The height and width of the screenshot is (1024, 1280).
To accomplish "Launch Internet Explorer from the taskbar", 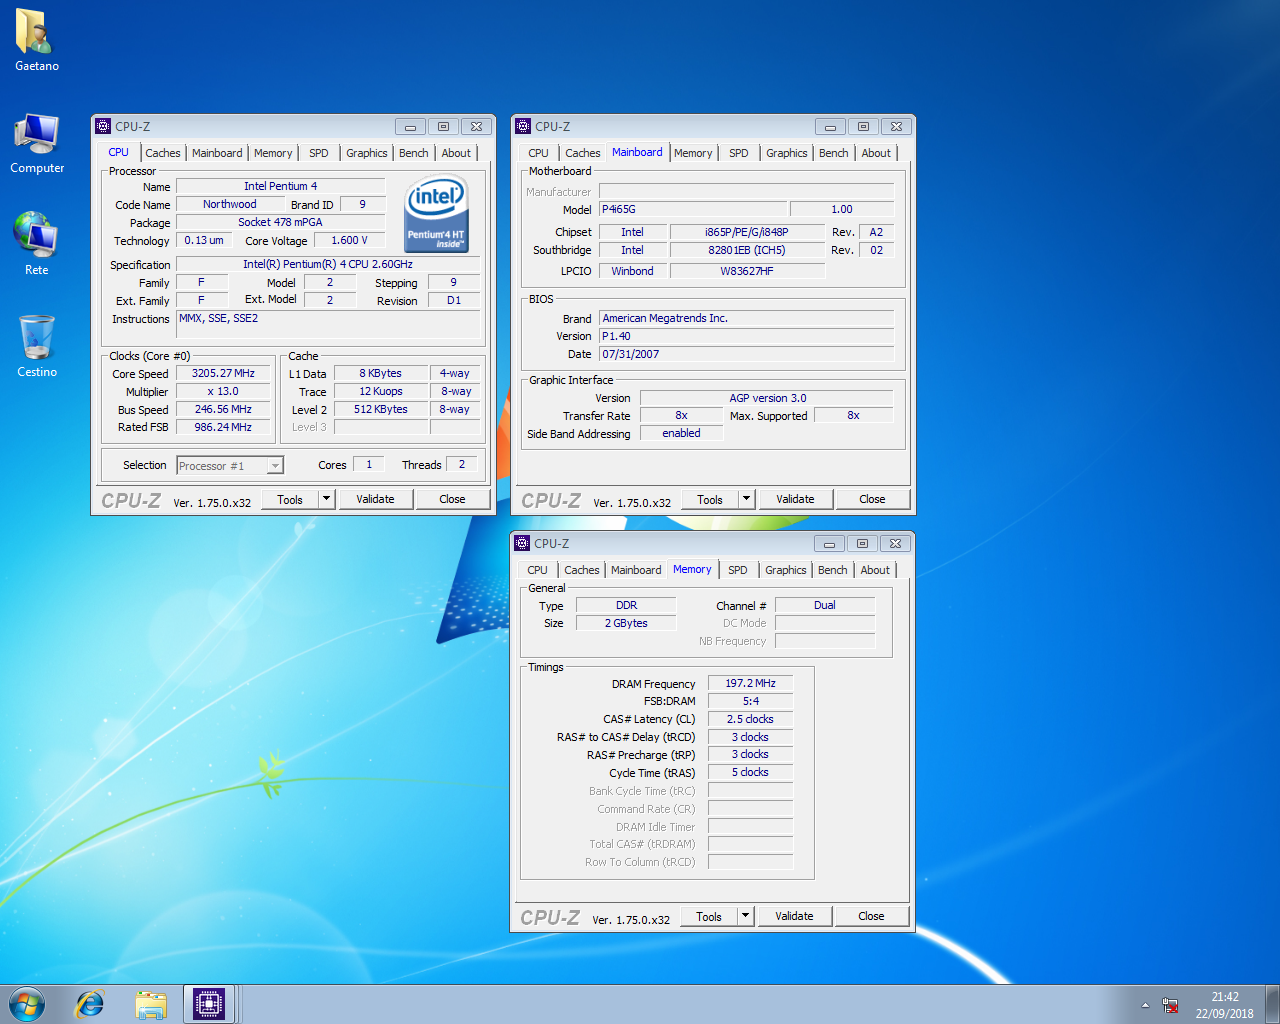I will point(90,1004).
